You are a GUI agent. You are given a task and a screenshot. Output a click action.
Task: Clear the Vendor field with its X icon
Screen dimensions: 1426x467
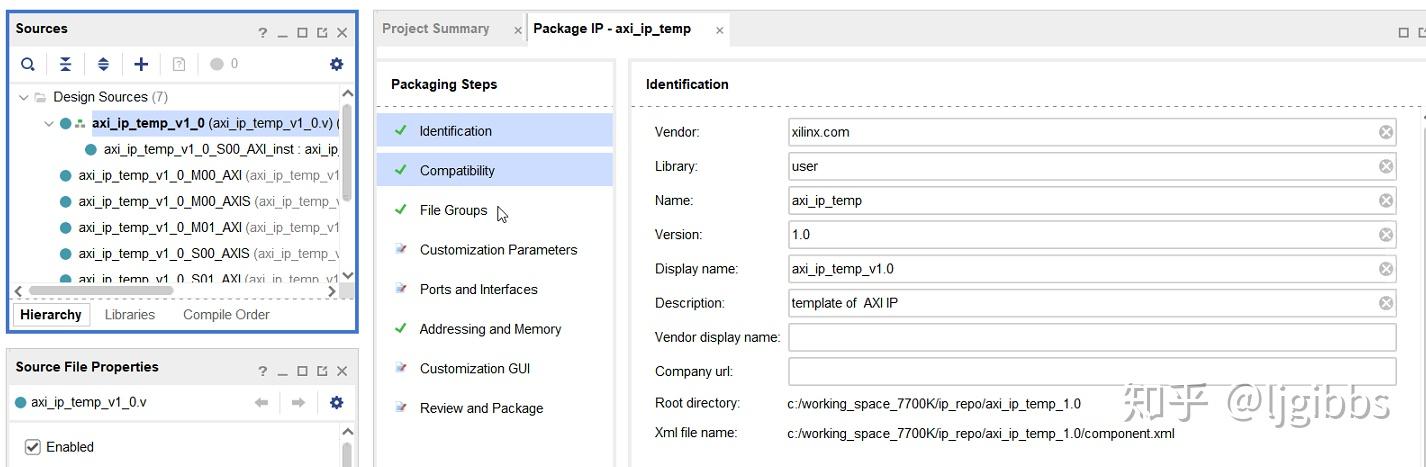[x=1386, y=132]
